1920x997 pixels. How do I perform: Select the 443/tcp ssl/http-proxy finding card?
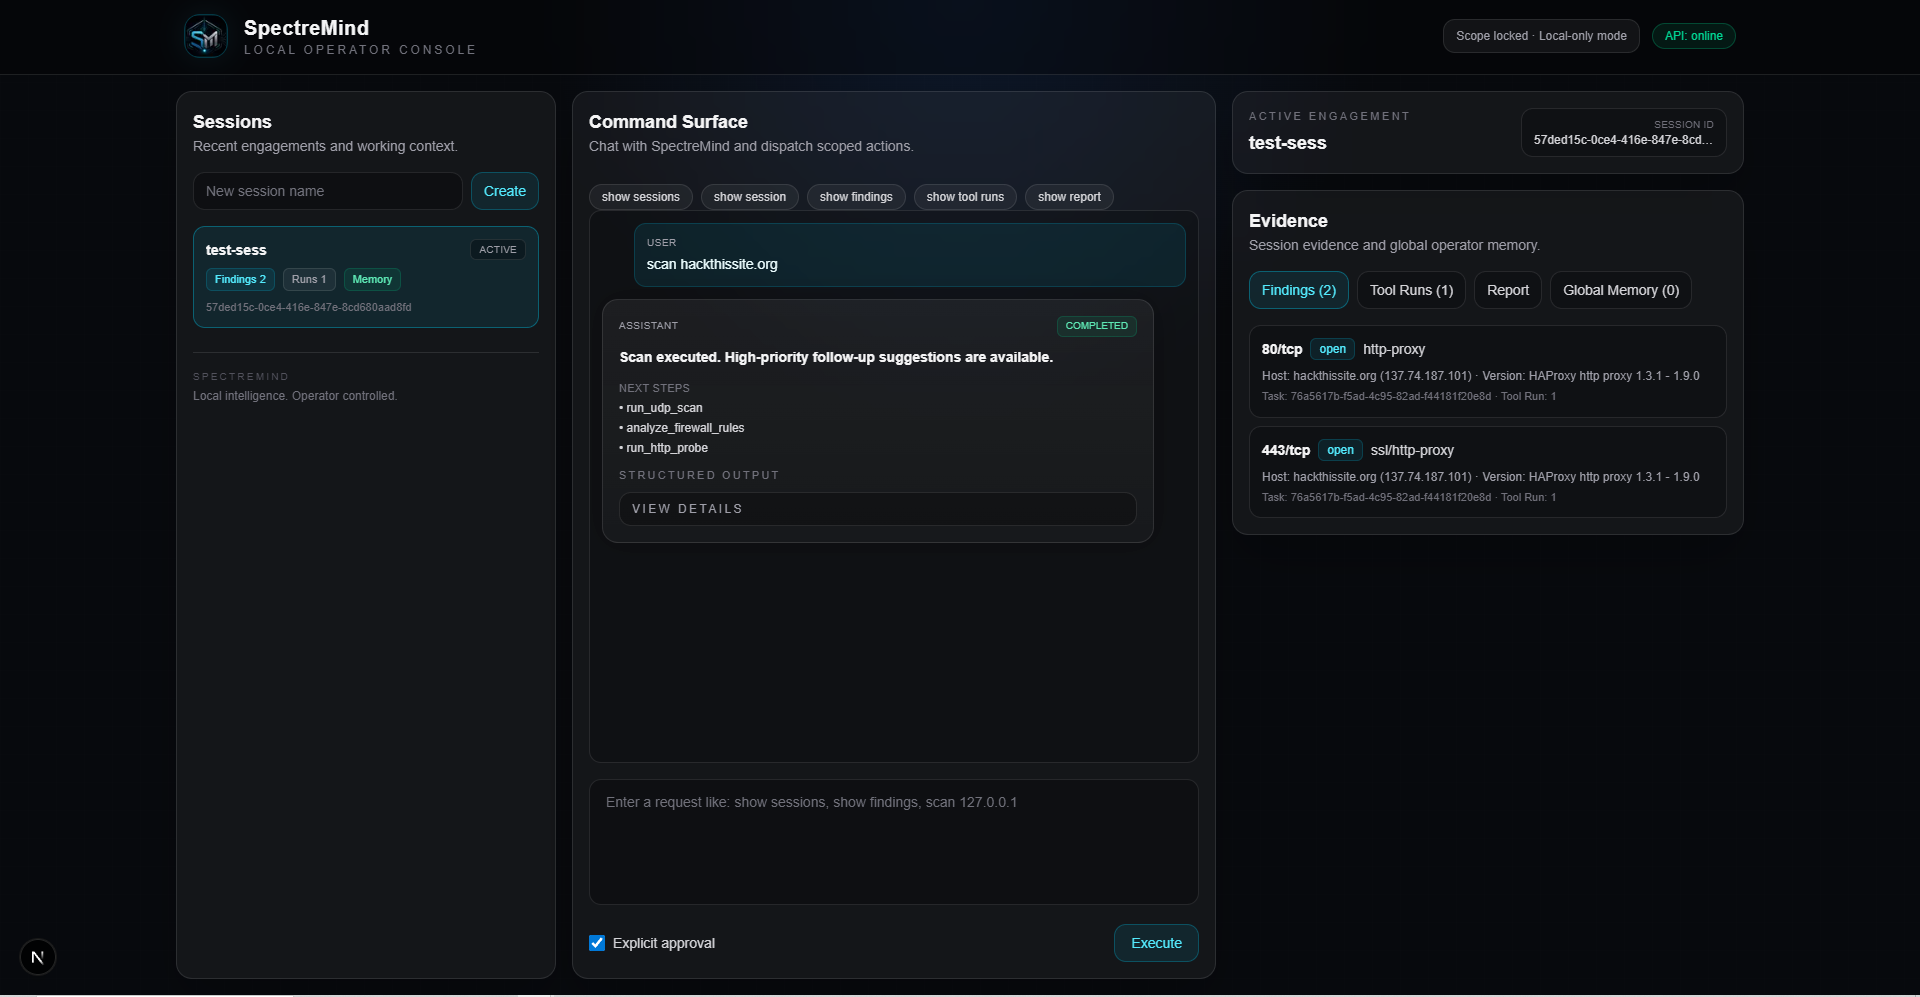click(x=1486, y=472)
